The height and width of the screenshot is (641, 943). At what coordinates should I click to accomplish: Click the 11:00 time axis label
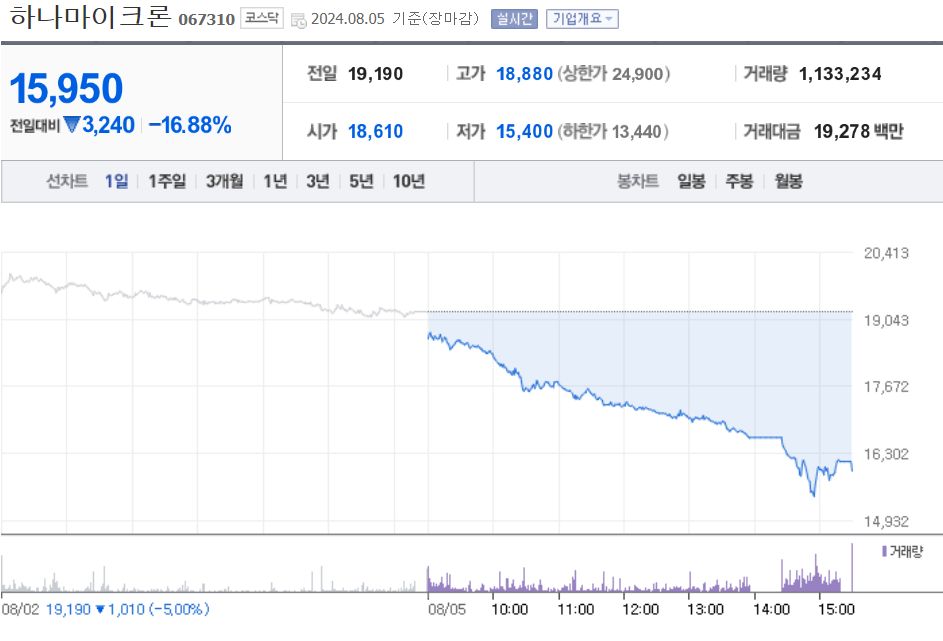[x=576, y=609]
